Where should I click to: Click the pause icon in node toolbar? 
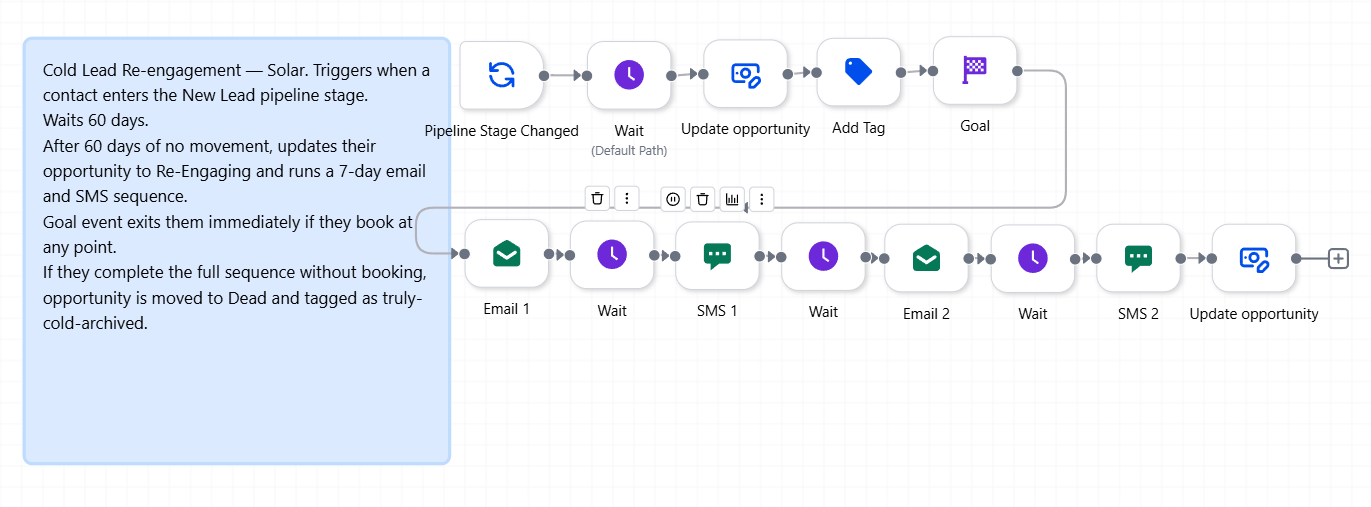[673, 199]
